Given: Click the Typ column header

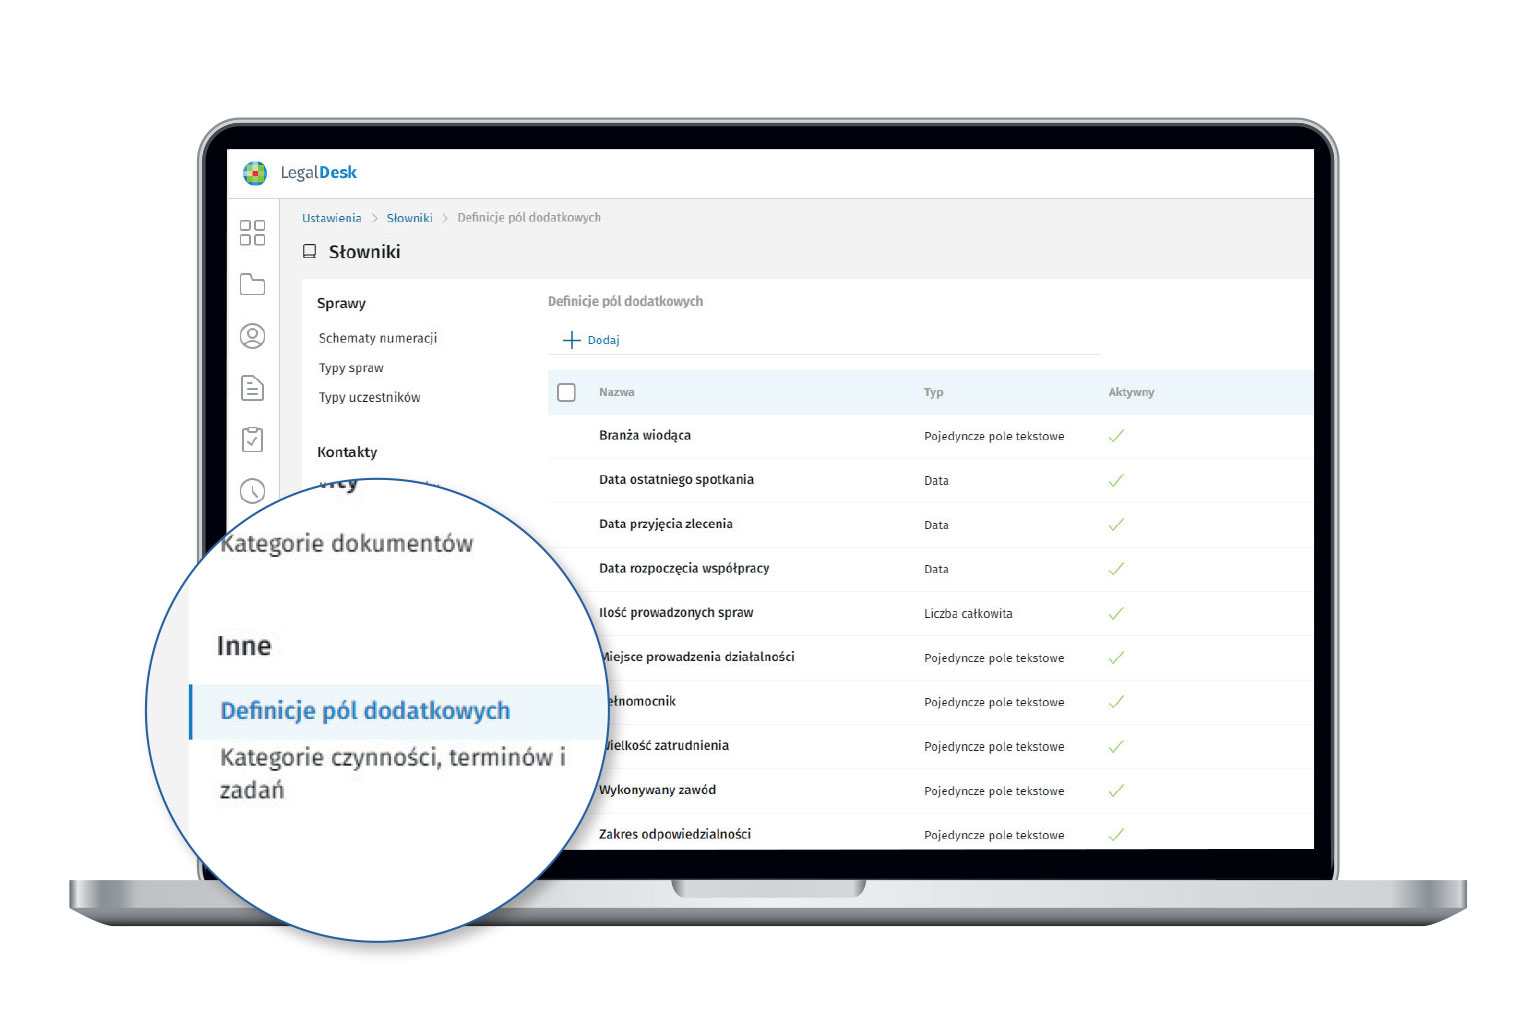Looking at the screenshot, I should pos(933,392).
